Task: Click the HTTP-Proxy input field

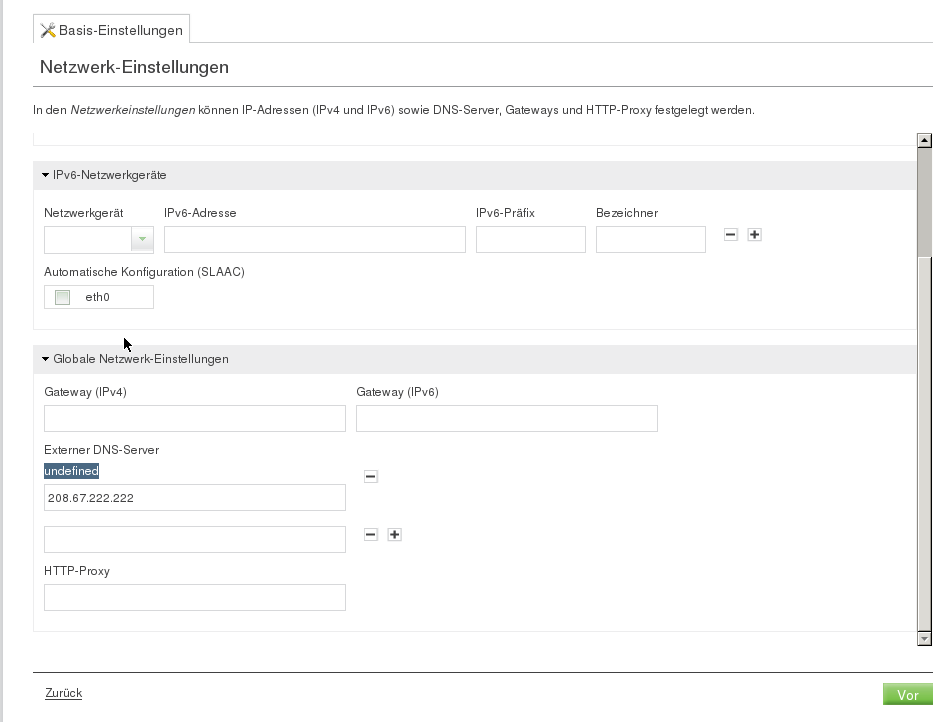Action: pyautogui.click(x=194, y=598)
